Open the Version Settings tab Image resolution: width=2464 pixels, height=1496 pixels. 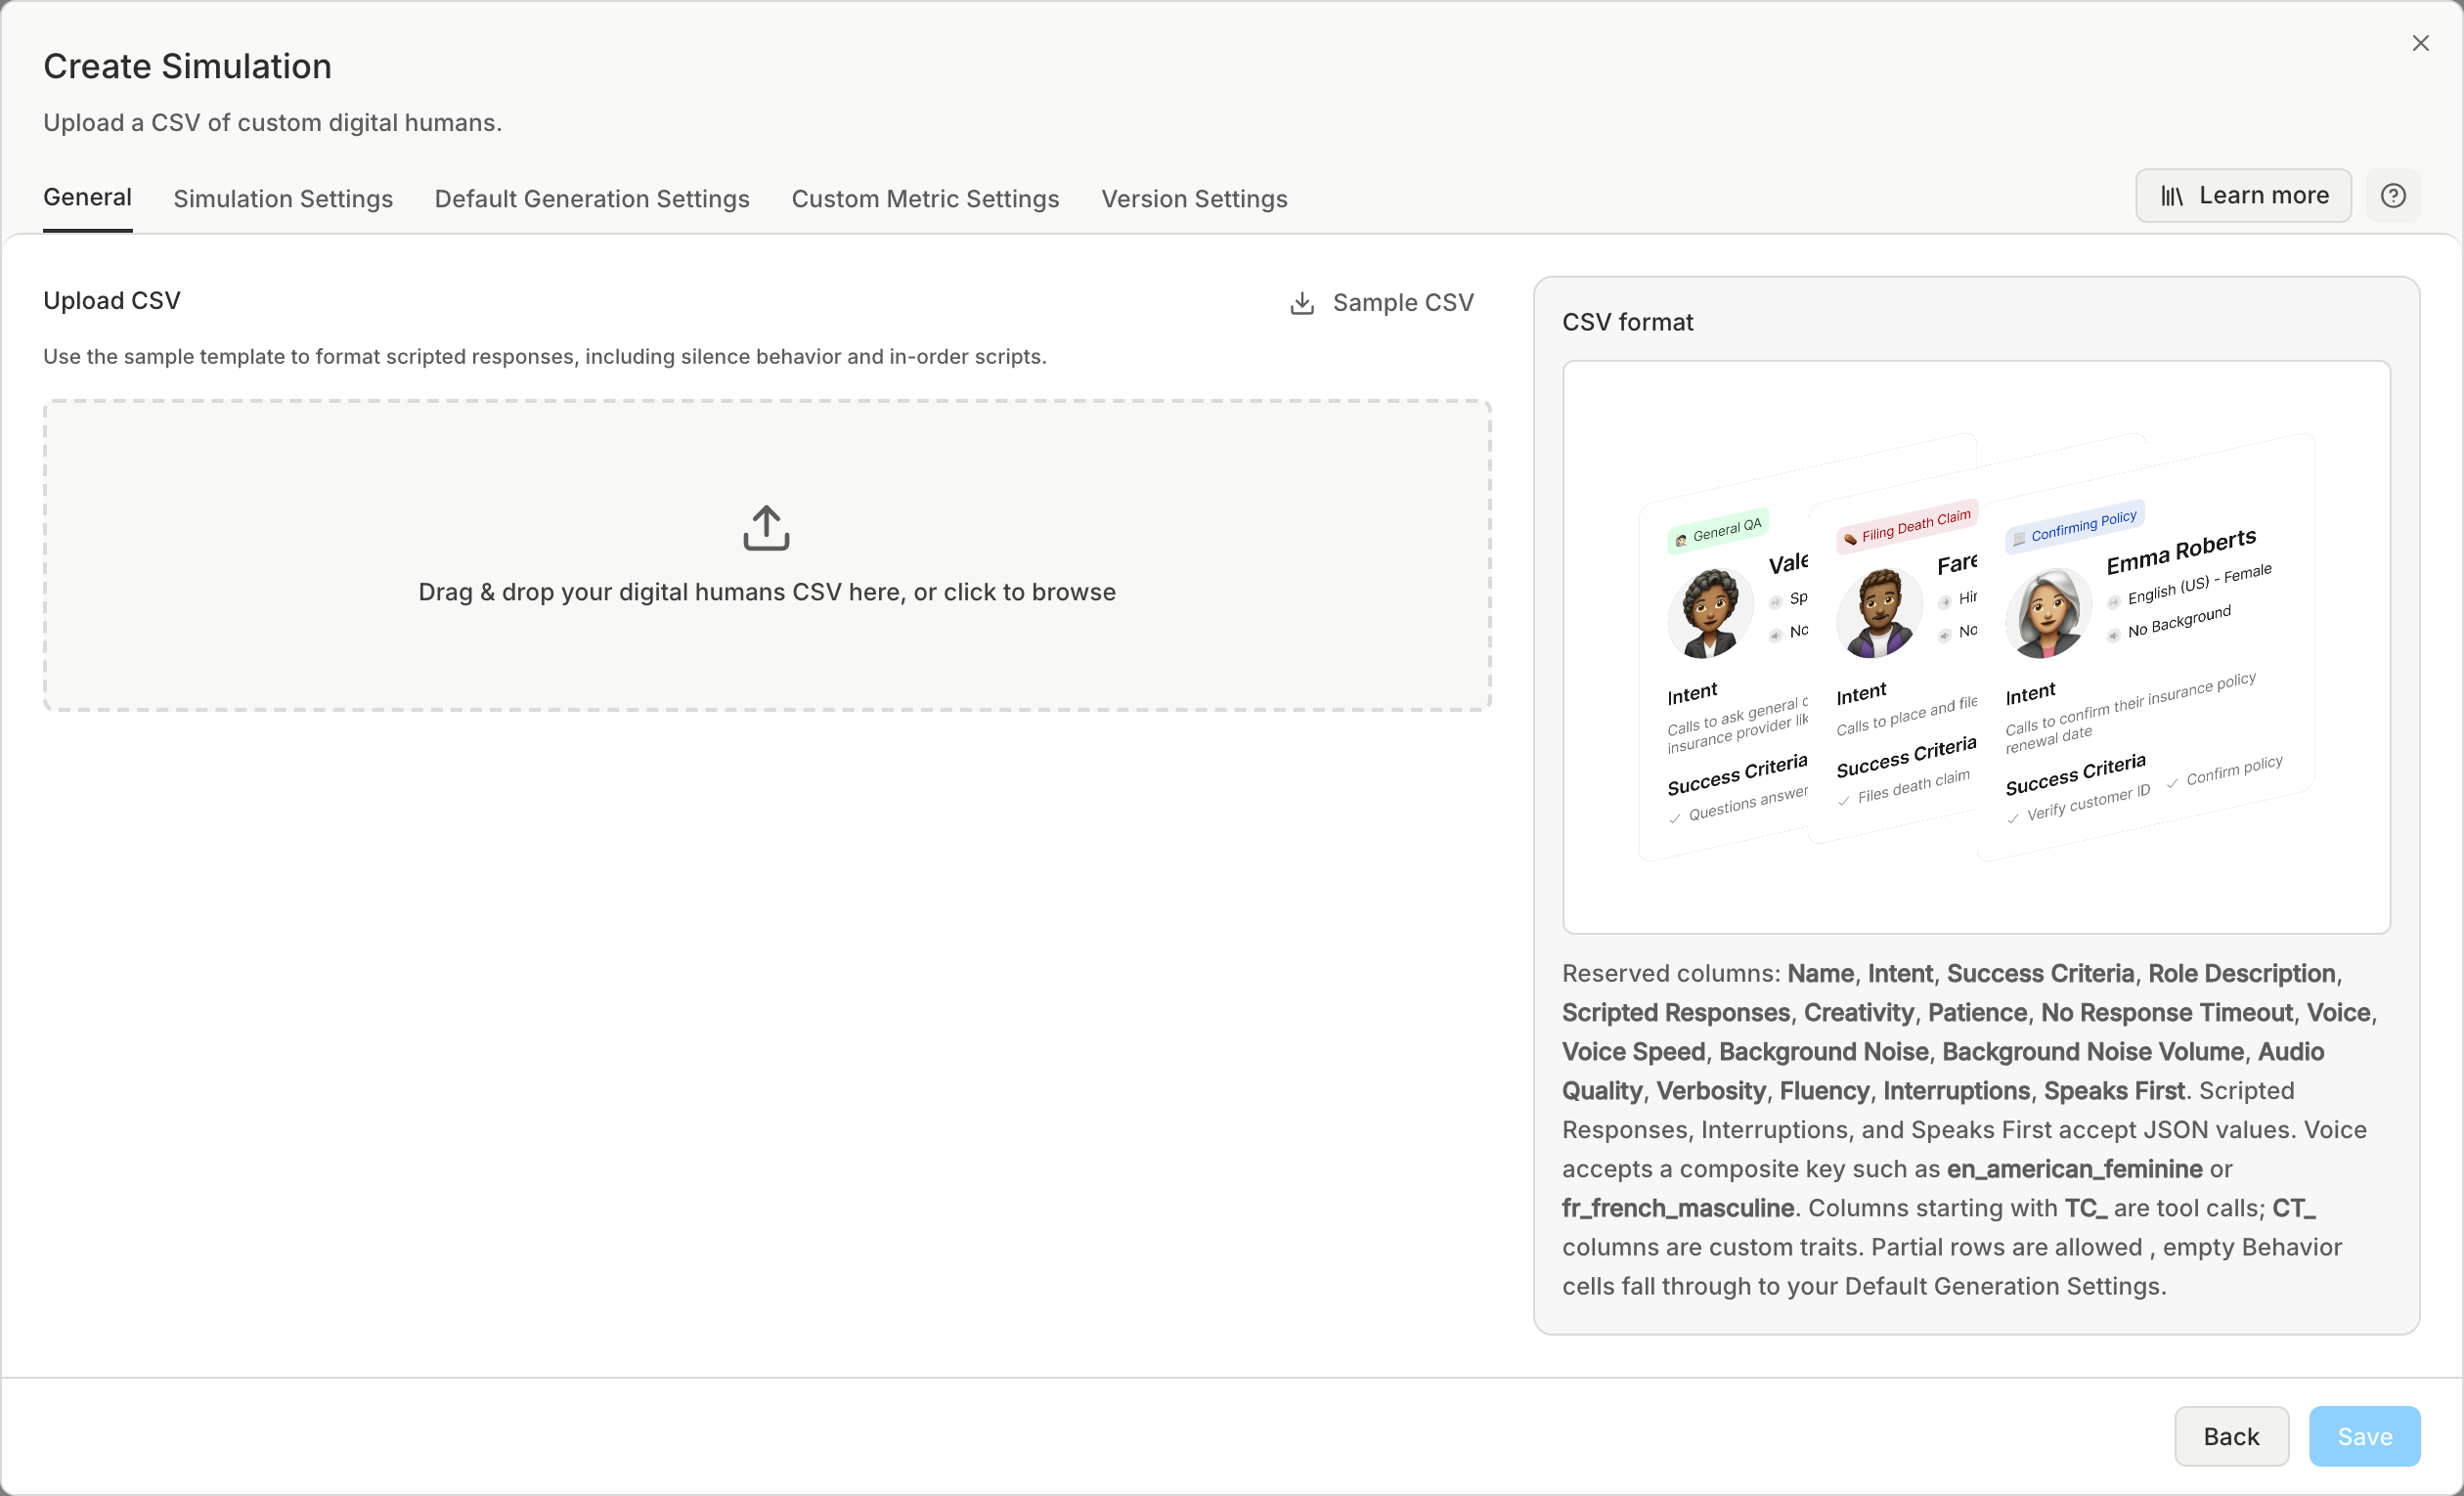1194,199
